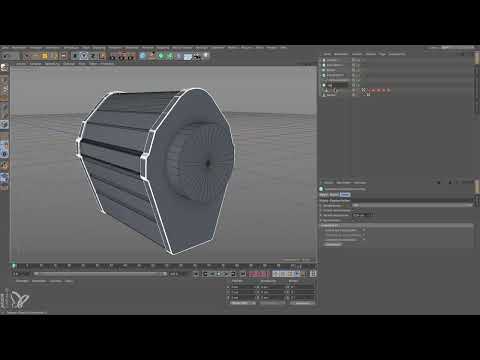Image resolution: width=480 pixels, height=360 pixels.
Task: Toggle the orange Snap icon
Action: pyautogui.click(x=4, y=165)
